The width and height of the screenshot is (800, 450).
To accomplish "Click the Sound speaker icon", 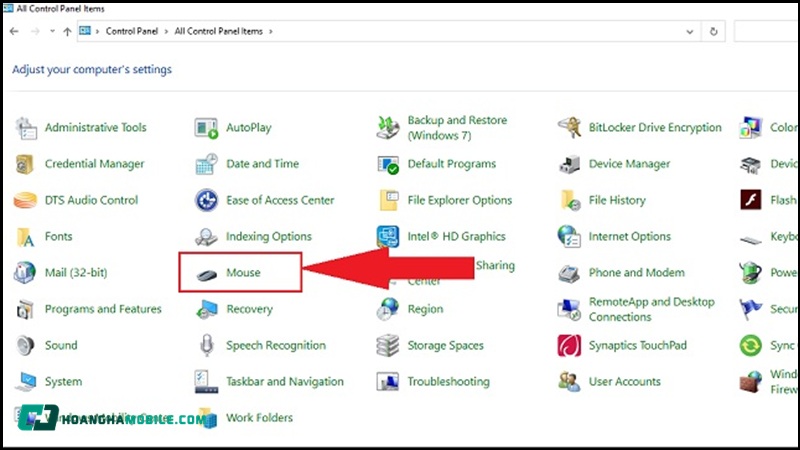I will pos(25,346).
